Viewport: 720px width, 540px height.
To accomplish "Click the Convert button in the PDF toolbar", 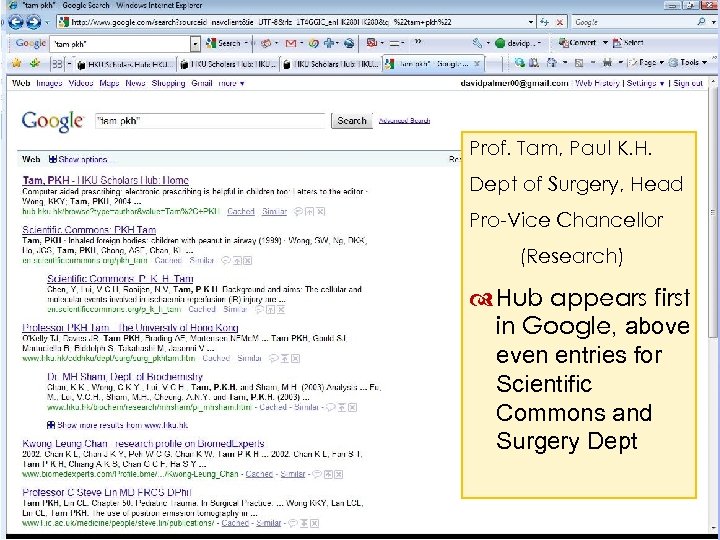I will pyautogui.click(x=577, y=43).
